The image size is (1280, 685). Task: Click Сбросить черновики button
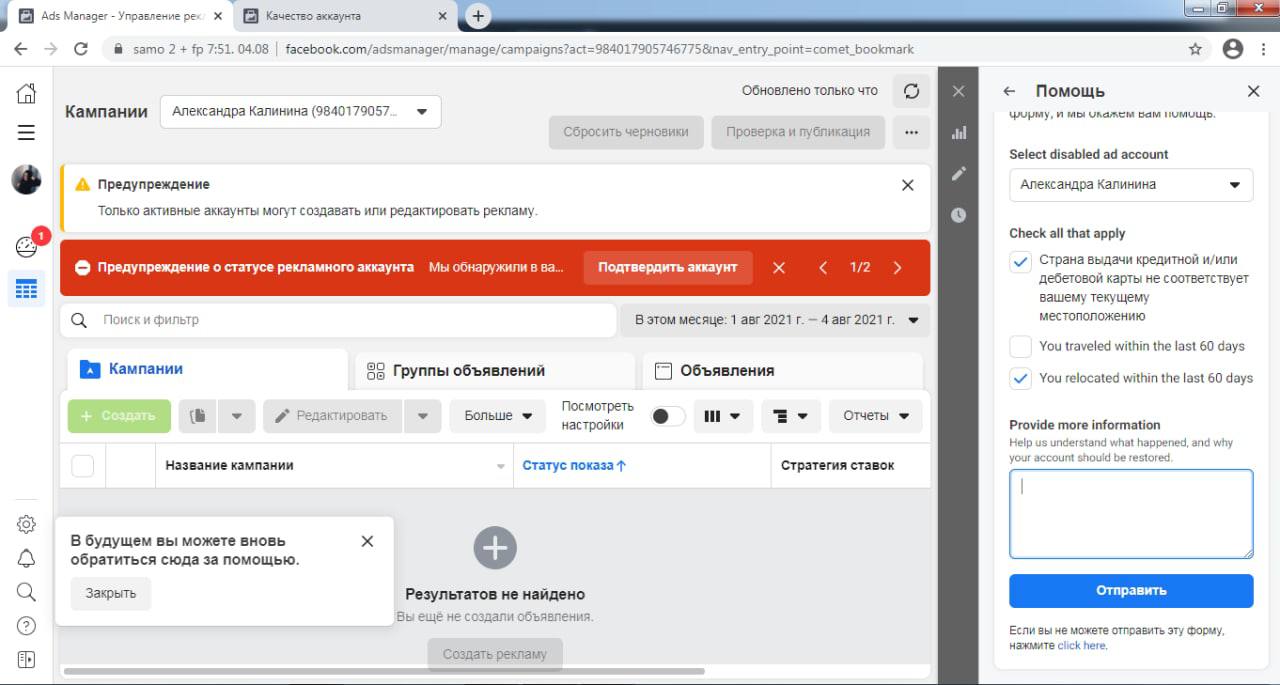click(x=626, y=132)
